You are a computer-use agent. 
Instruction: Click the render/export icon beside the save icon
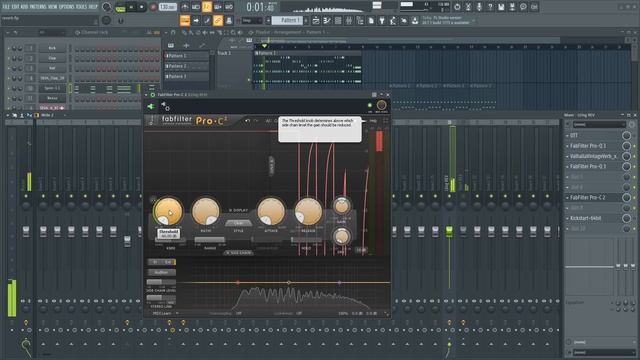click(x=512, y=7)
